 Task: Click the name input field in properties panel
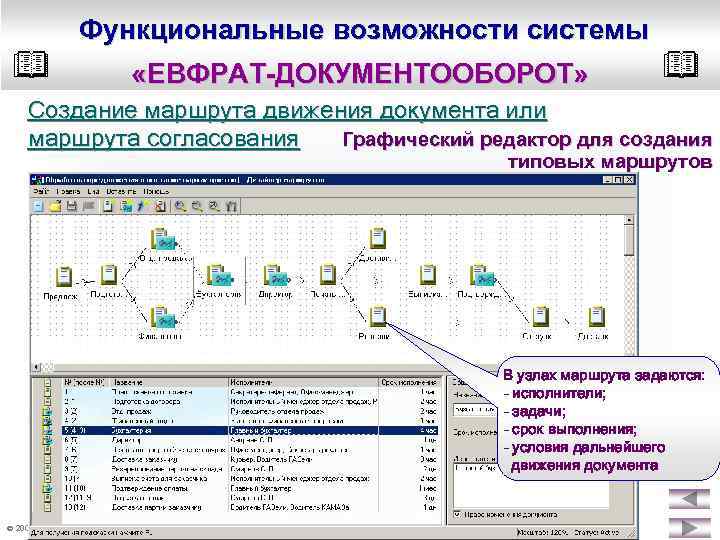[x=475, y=410]
